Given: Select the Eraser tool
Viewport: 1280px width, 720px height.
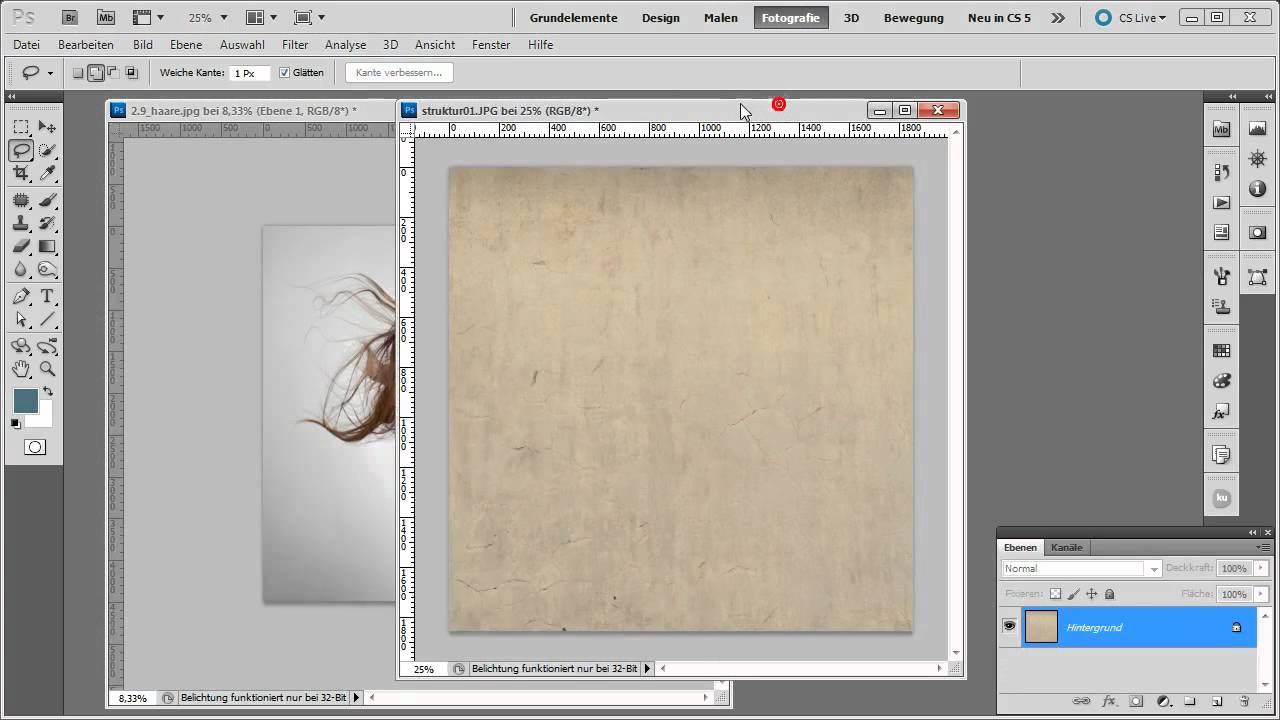Looking at the screenshot, I should tap(21, 246).
